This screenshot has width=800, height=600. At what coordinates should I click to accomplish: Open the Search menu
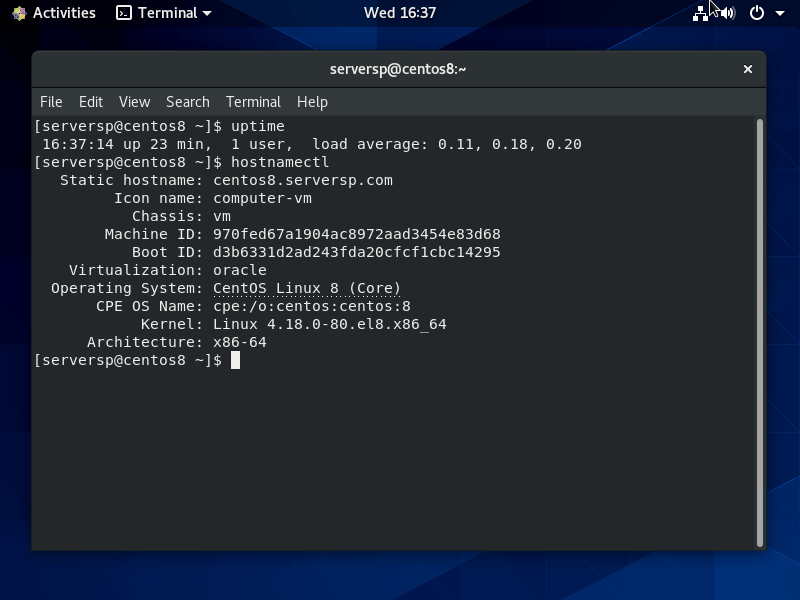click(188, 102)
